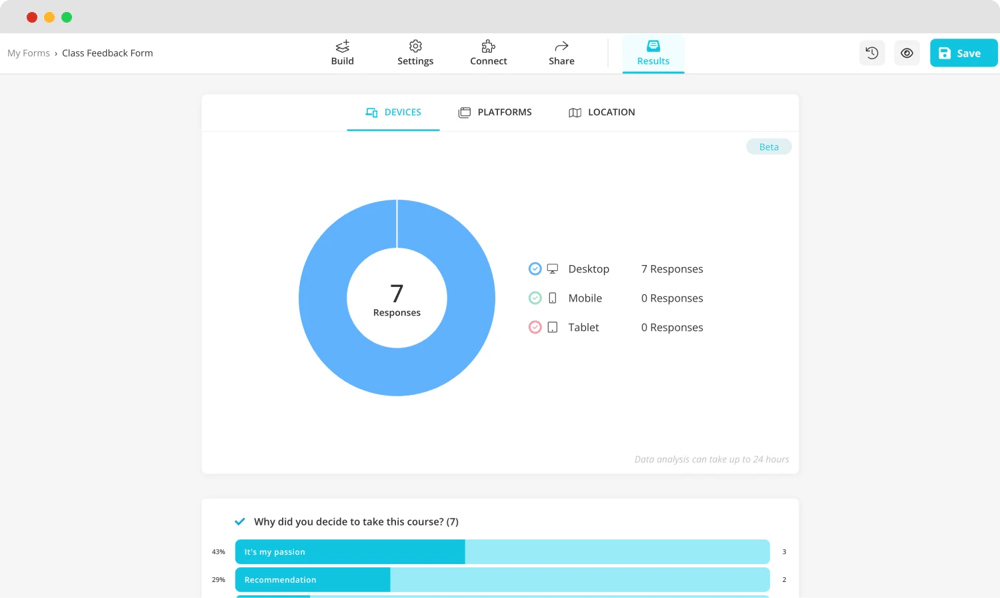Switch to the Platforms tab
This screenshot has width=1000, height=598.
coord(495,112)
